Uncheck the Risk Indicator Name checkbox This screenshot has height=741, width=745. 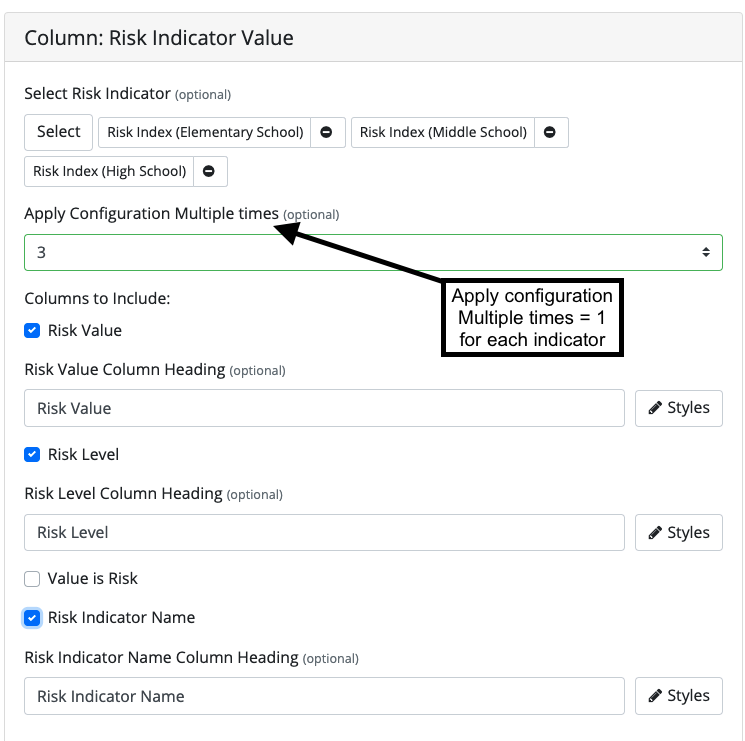click(32, 618)
